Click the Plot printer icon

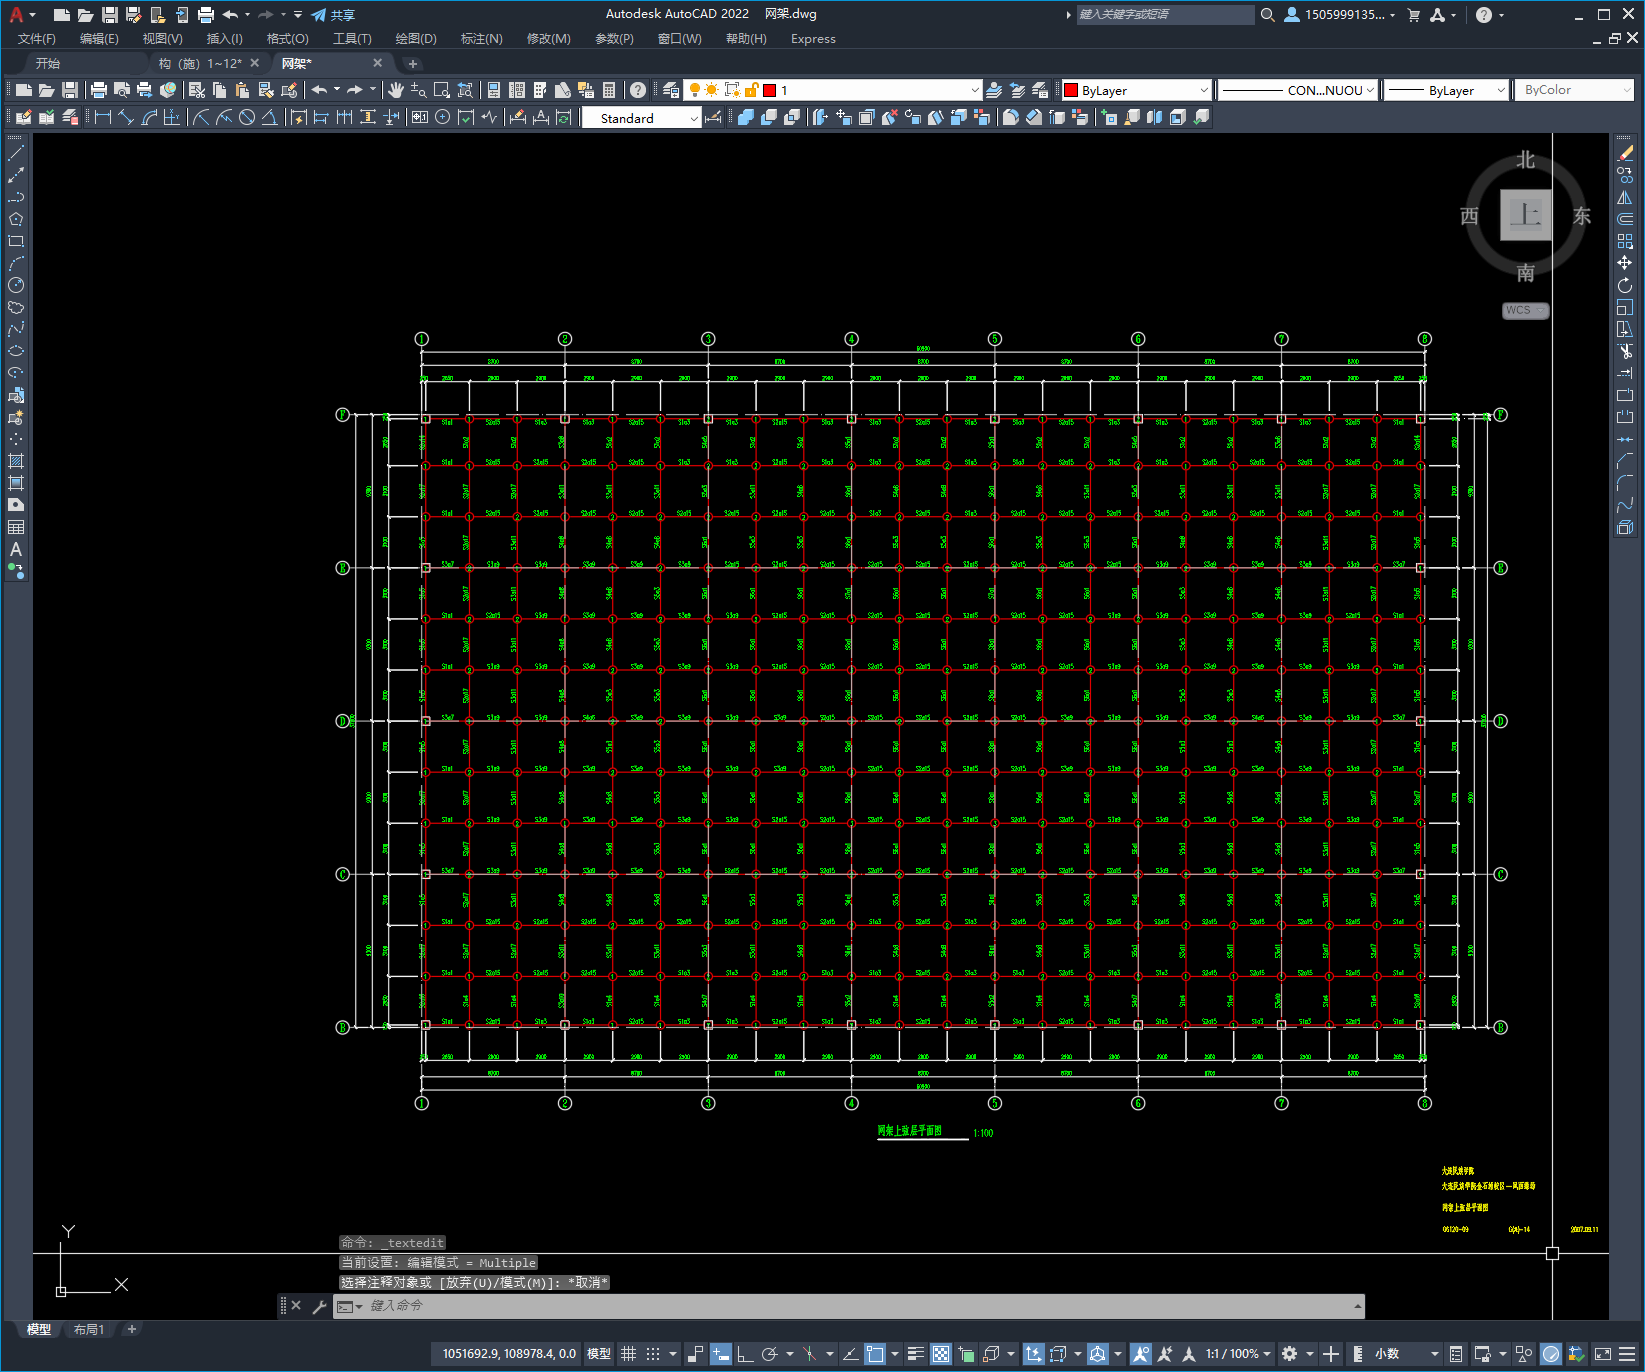(99, 90)
